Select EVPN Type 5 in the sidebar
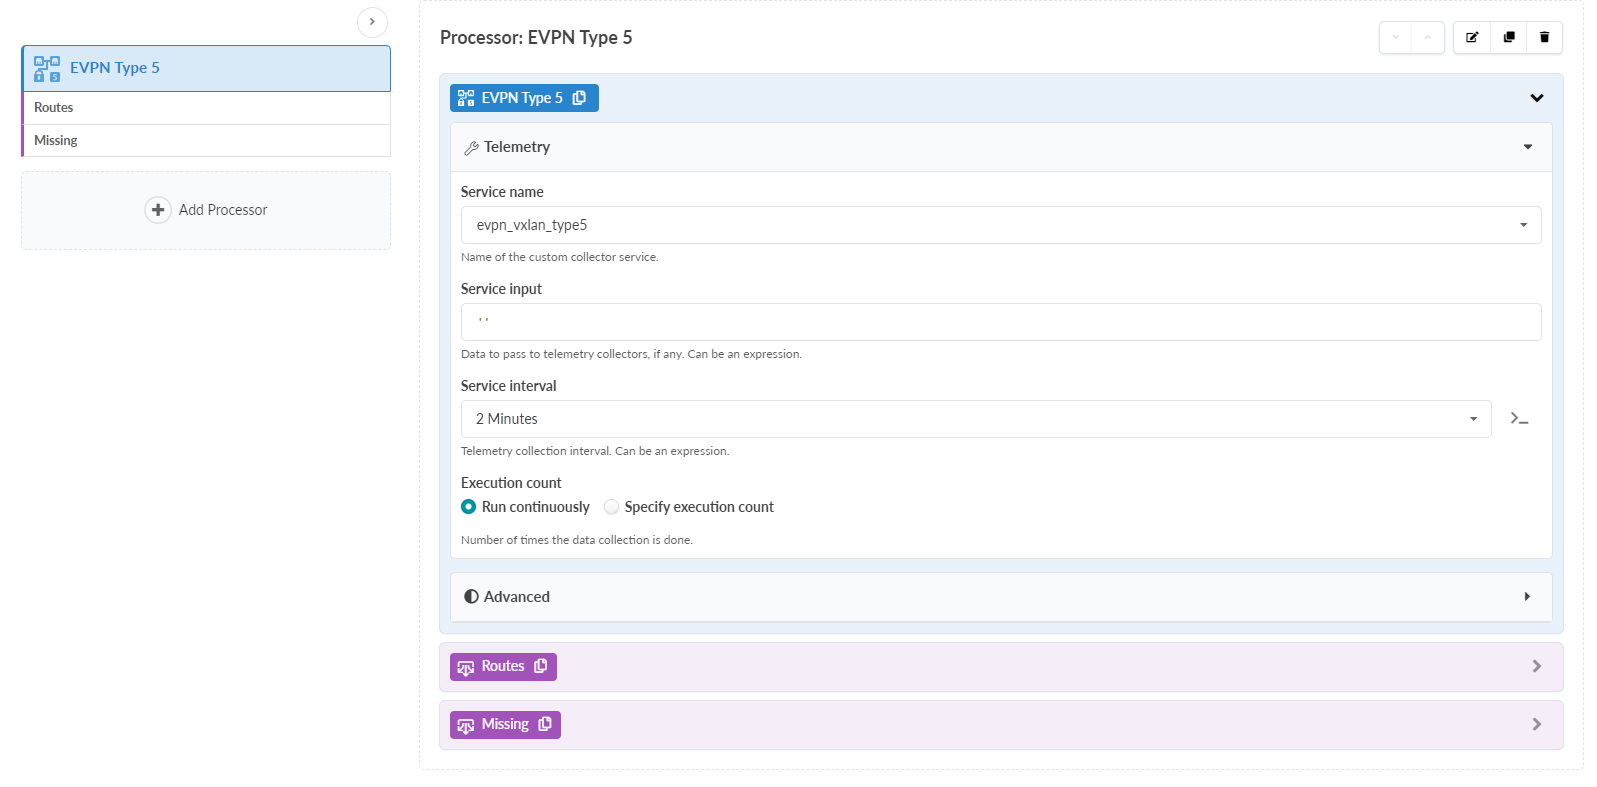 [206, 68]
